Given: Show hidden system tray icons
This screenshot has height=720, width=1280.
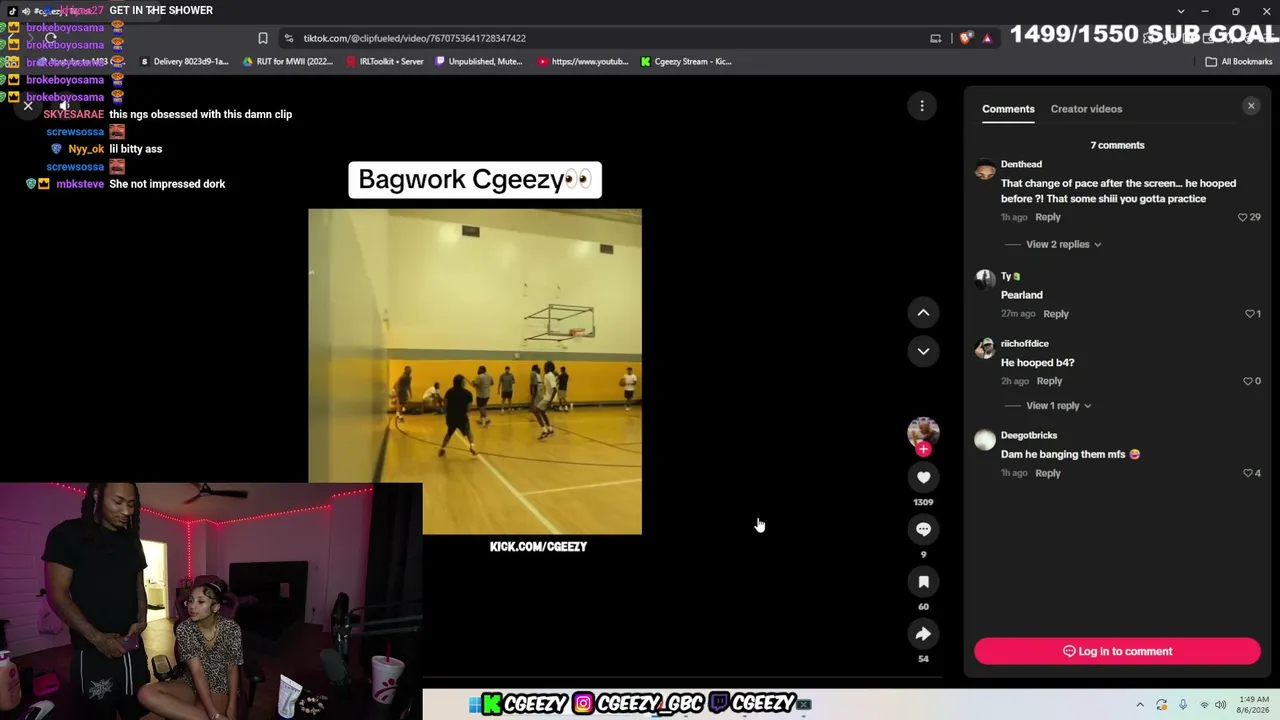Looking at the screenshot, I should [x=1140, y=705].
